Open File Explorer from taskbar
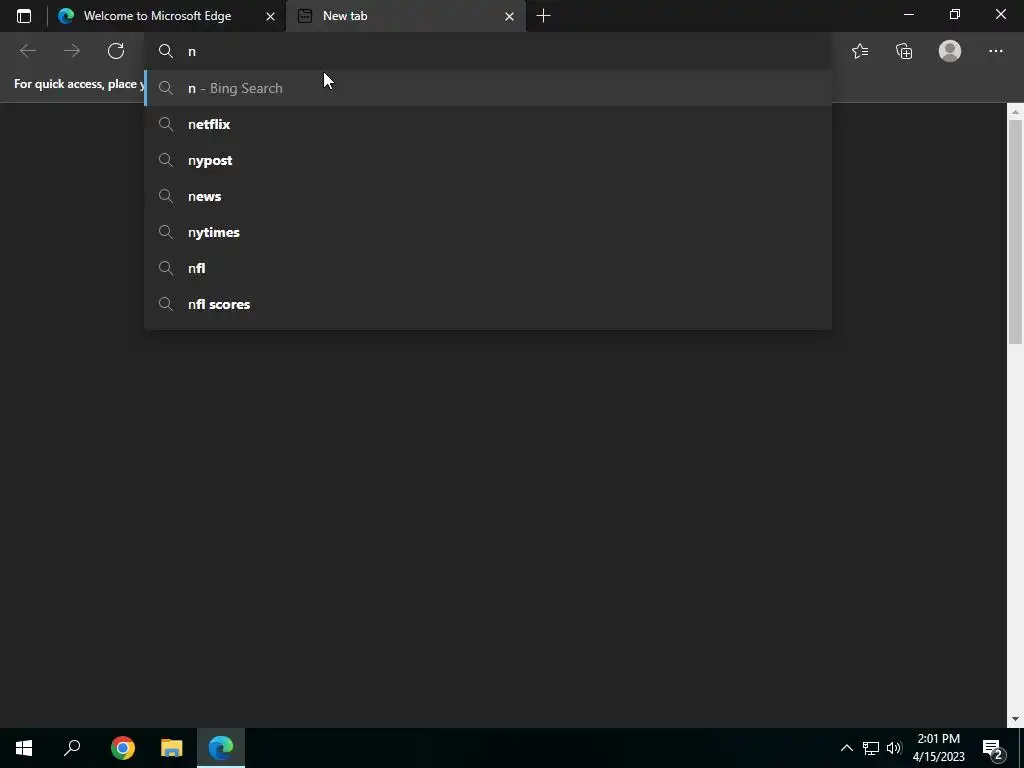The width and height of the screenshot is (1024, 768). (x=172, y=748)
